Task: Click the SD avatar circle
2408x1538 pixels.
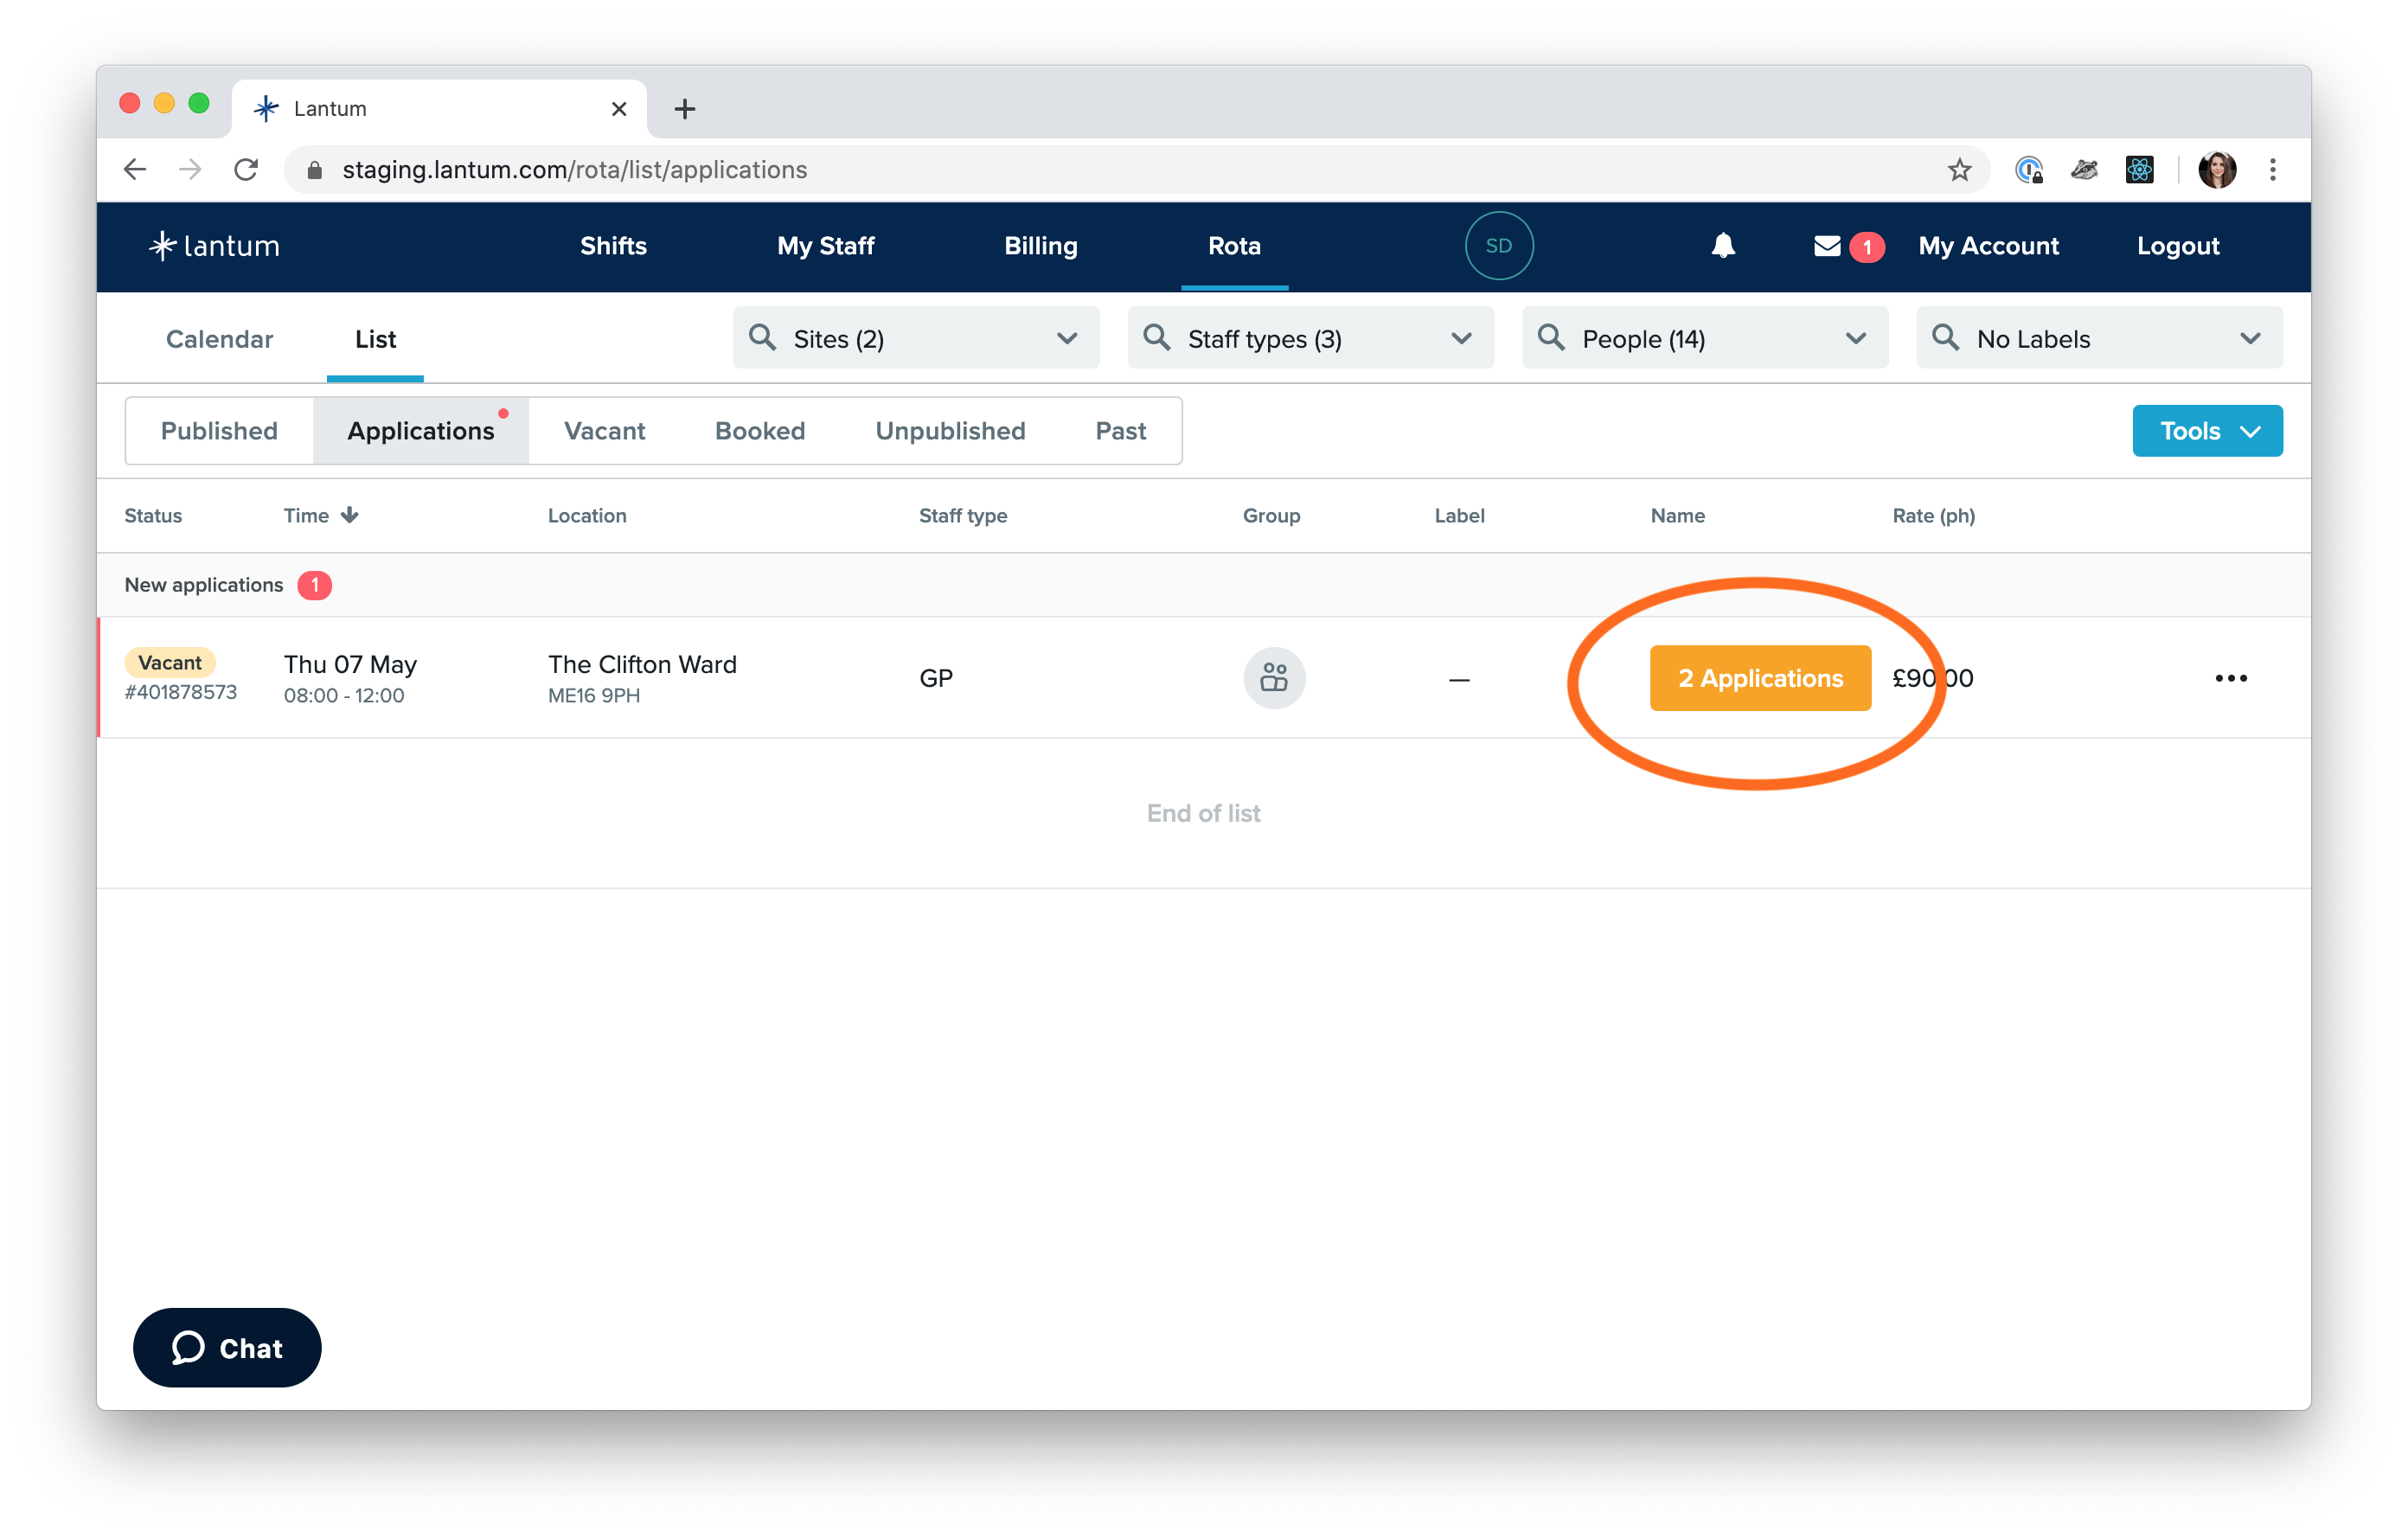Action: (x=1498, y=246)
